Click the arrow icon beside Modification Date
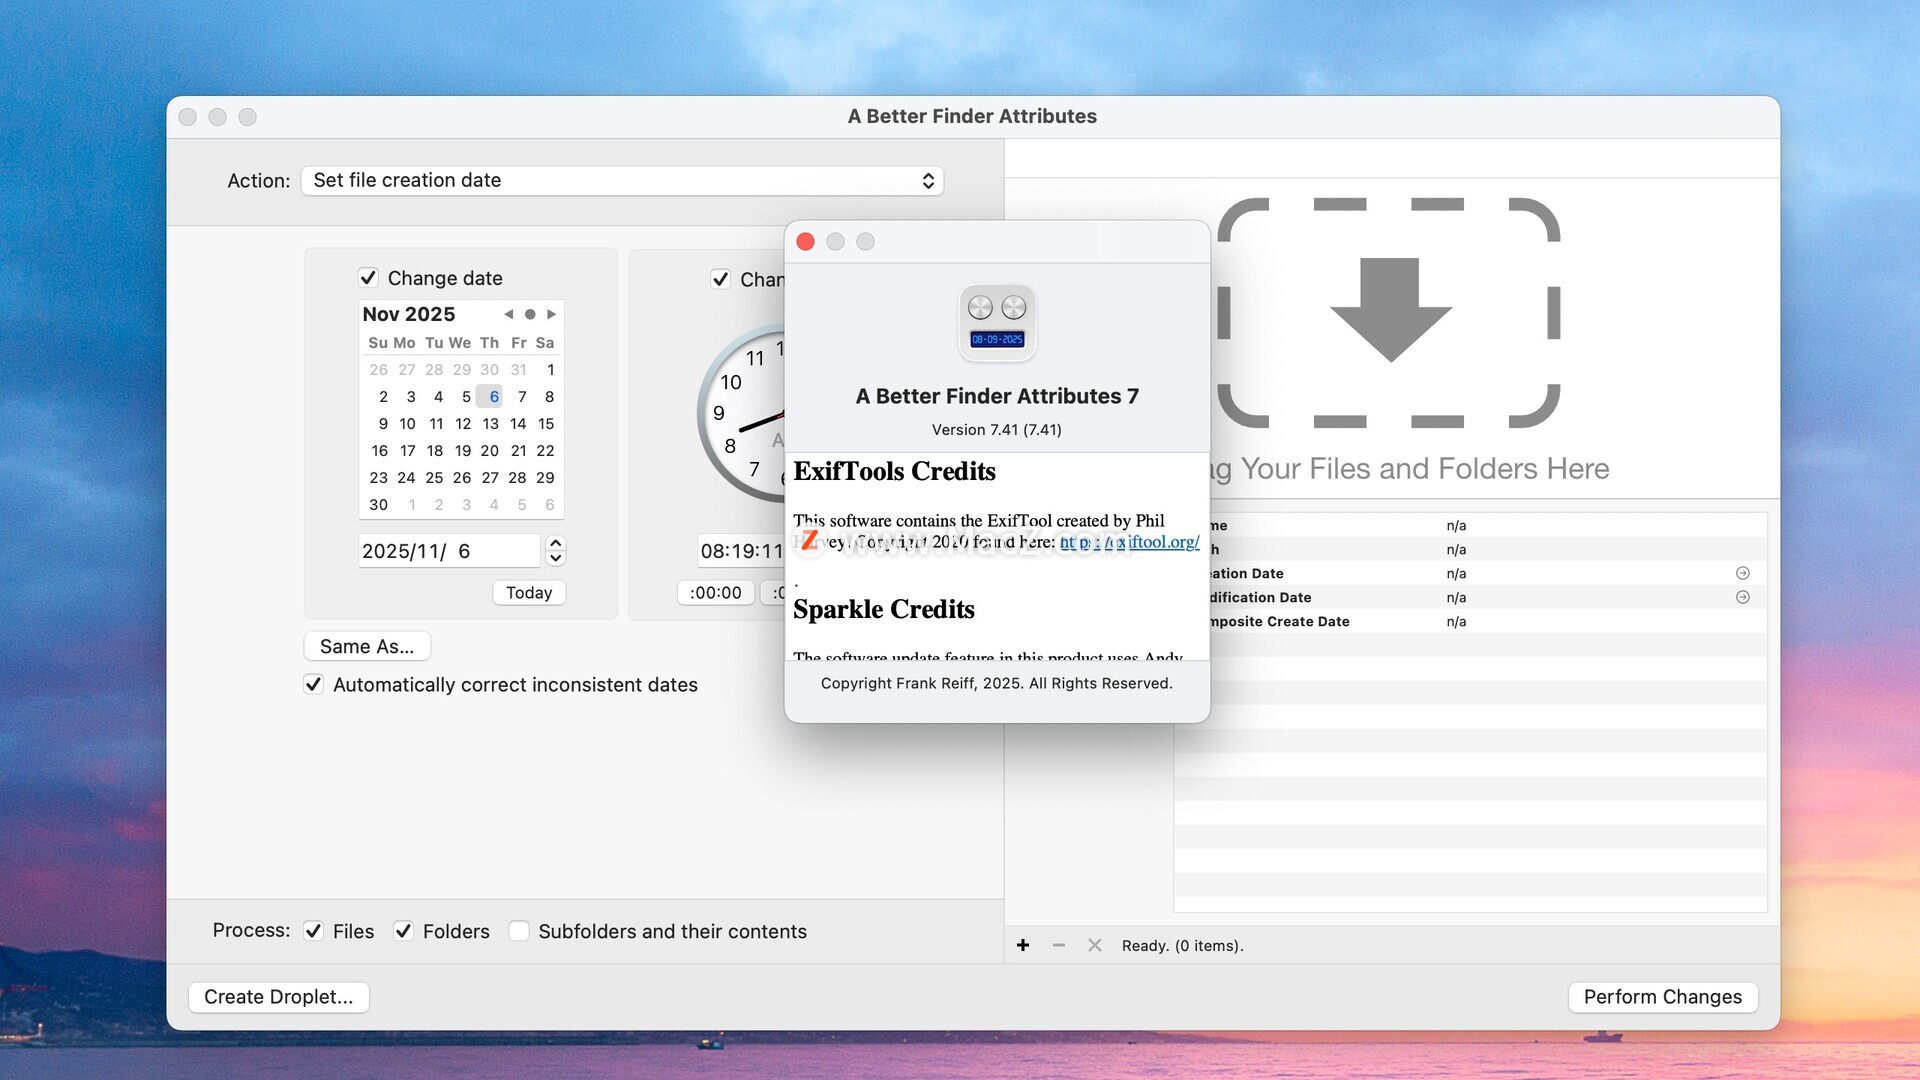Image resolution: width=1920 pixels, height=1080 pixels. [1743, 597]
